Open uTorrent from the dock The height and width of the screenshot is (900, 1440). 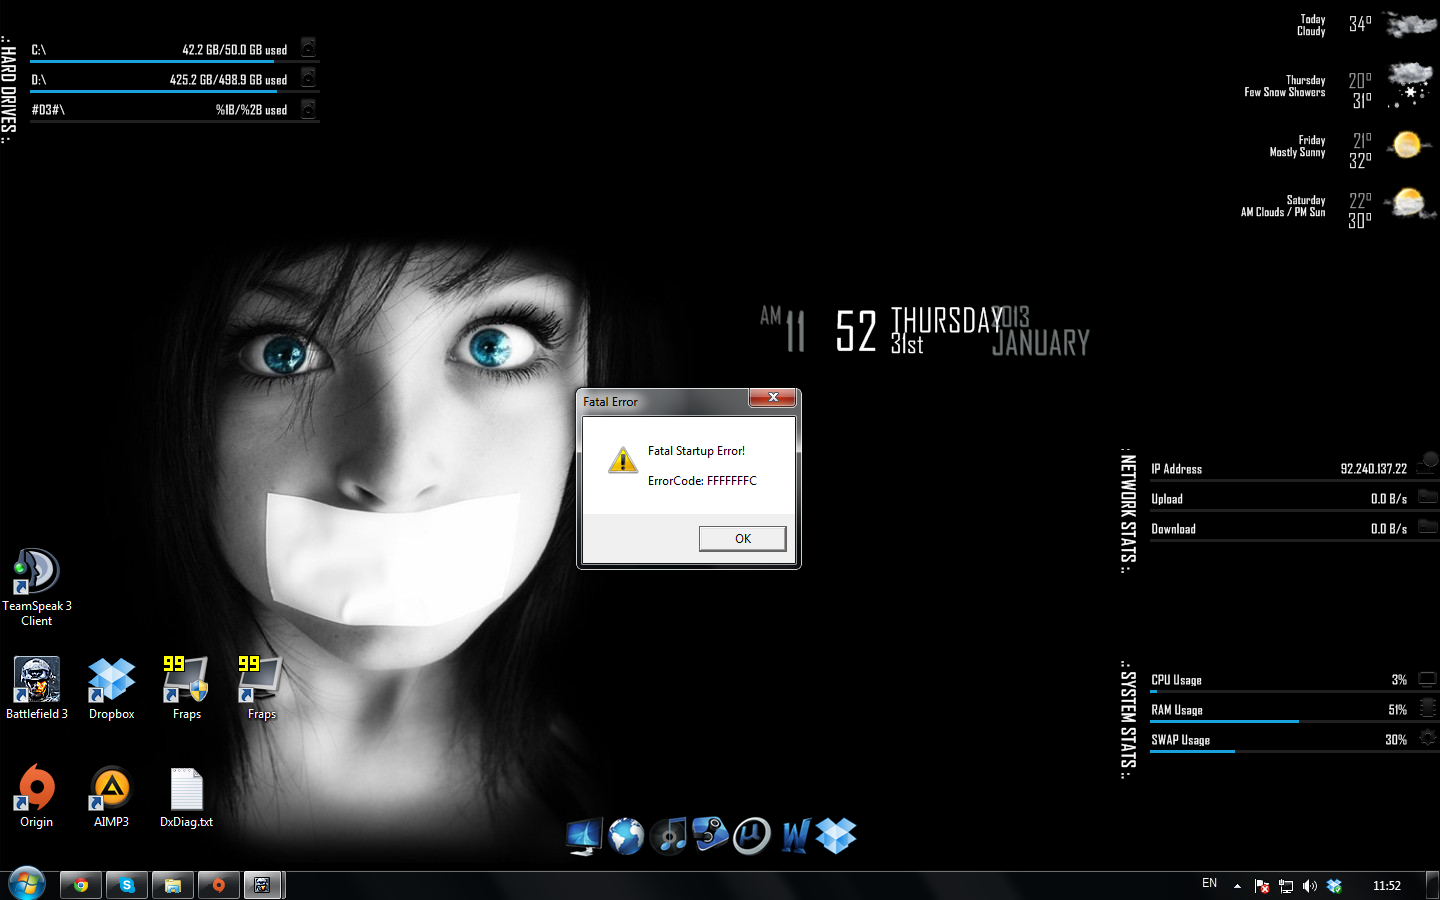[752, 836]
